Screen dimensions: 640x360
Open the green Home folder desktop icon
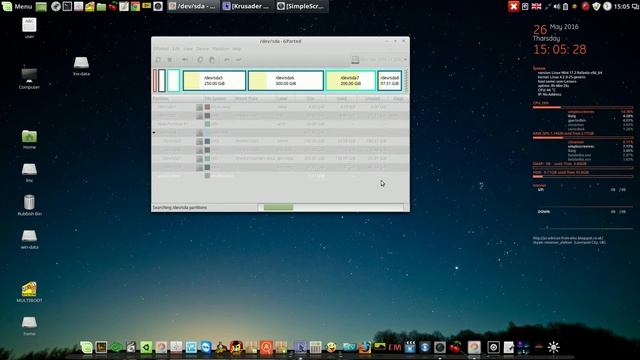point(29,139)
